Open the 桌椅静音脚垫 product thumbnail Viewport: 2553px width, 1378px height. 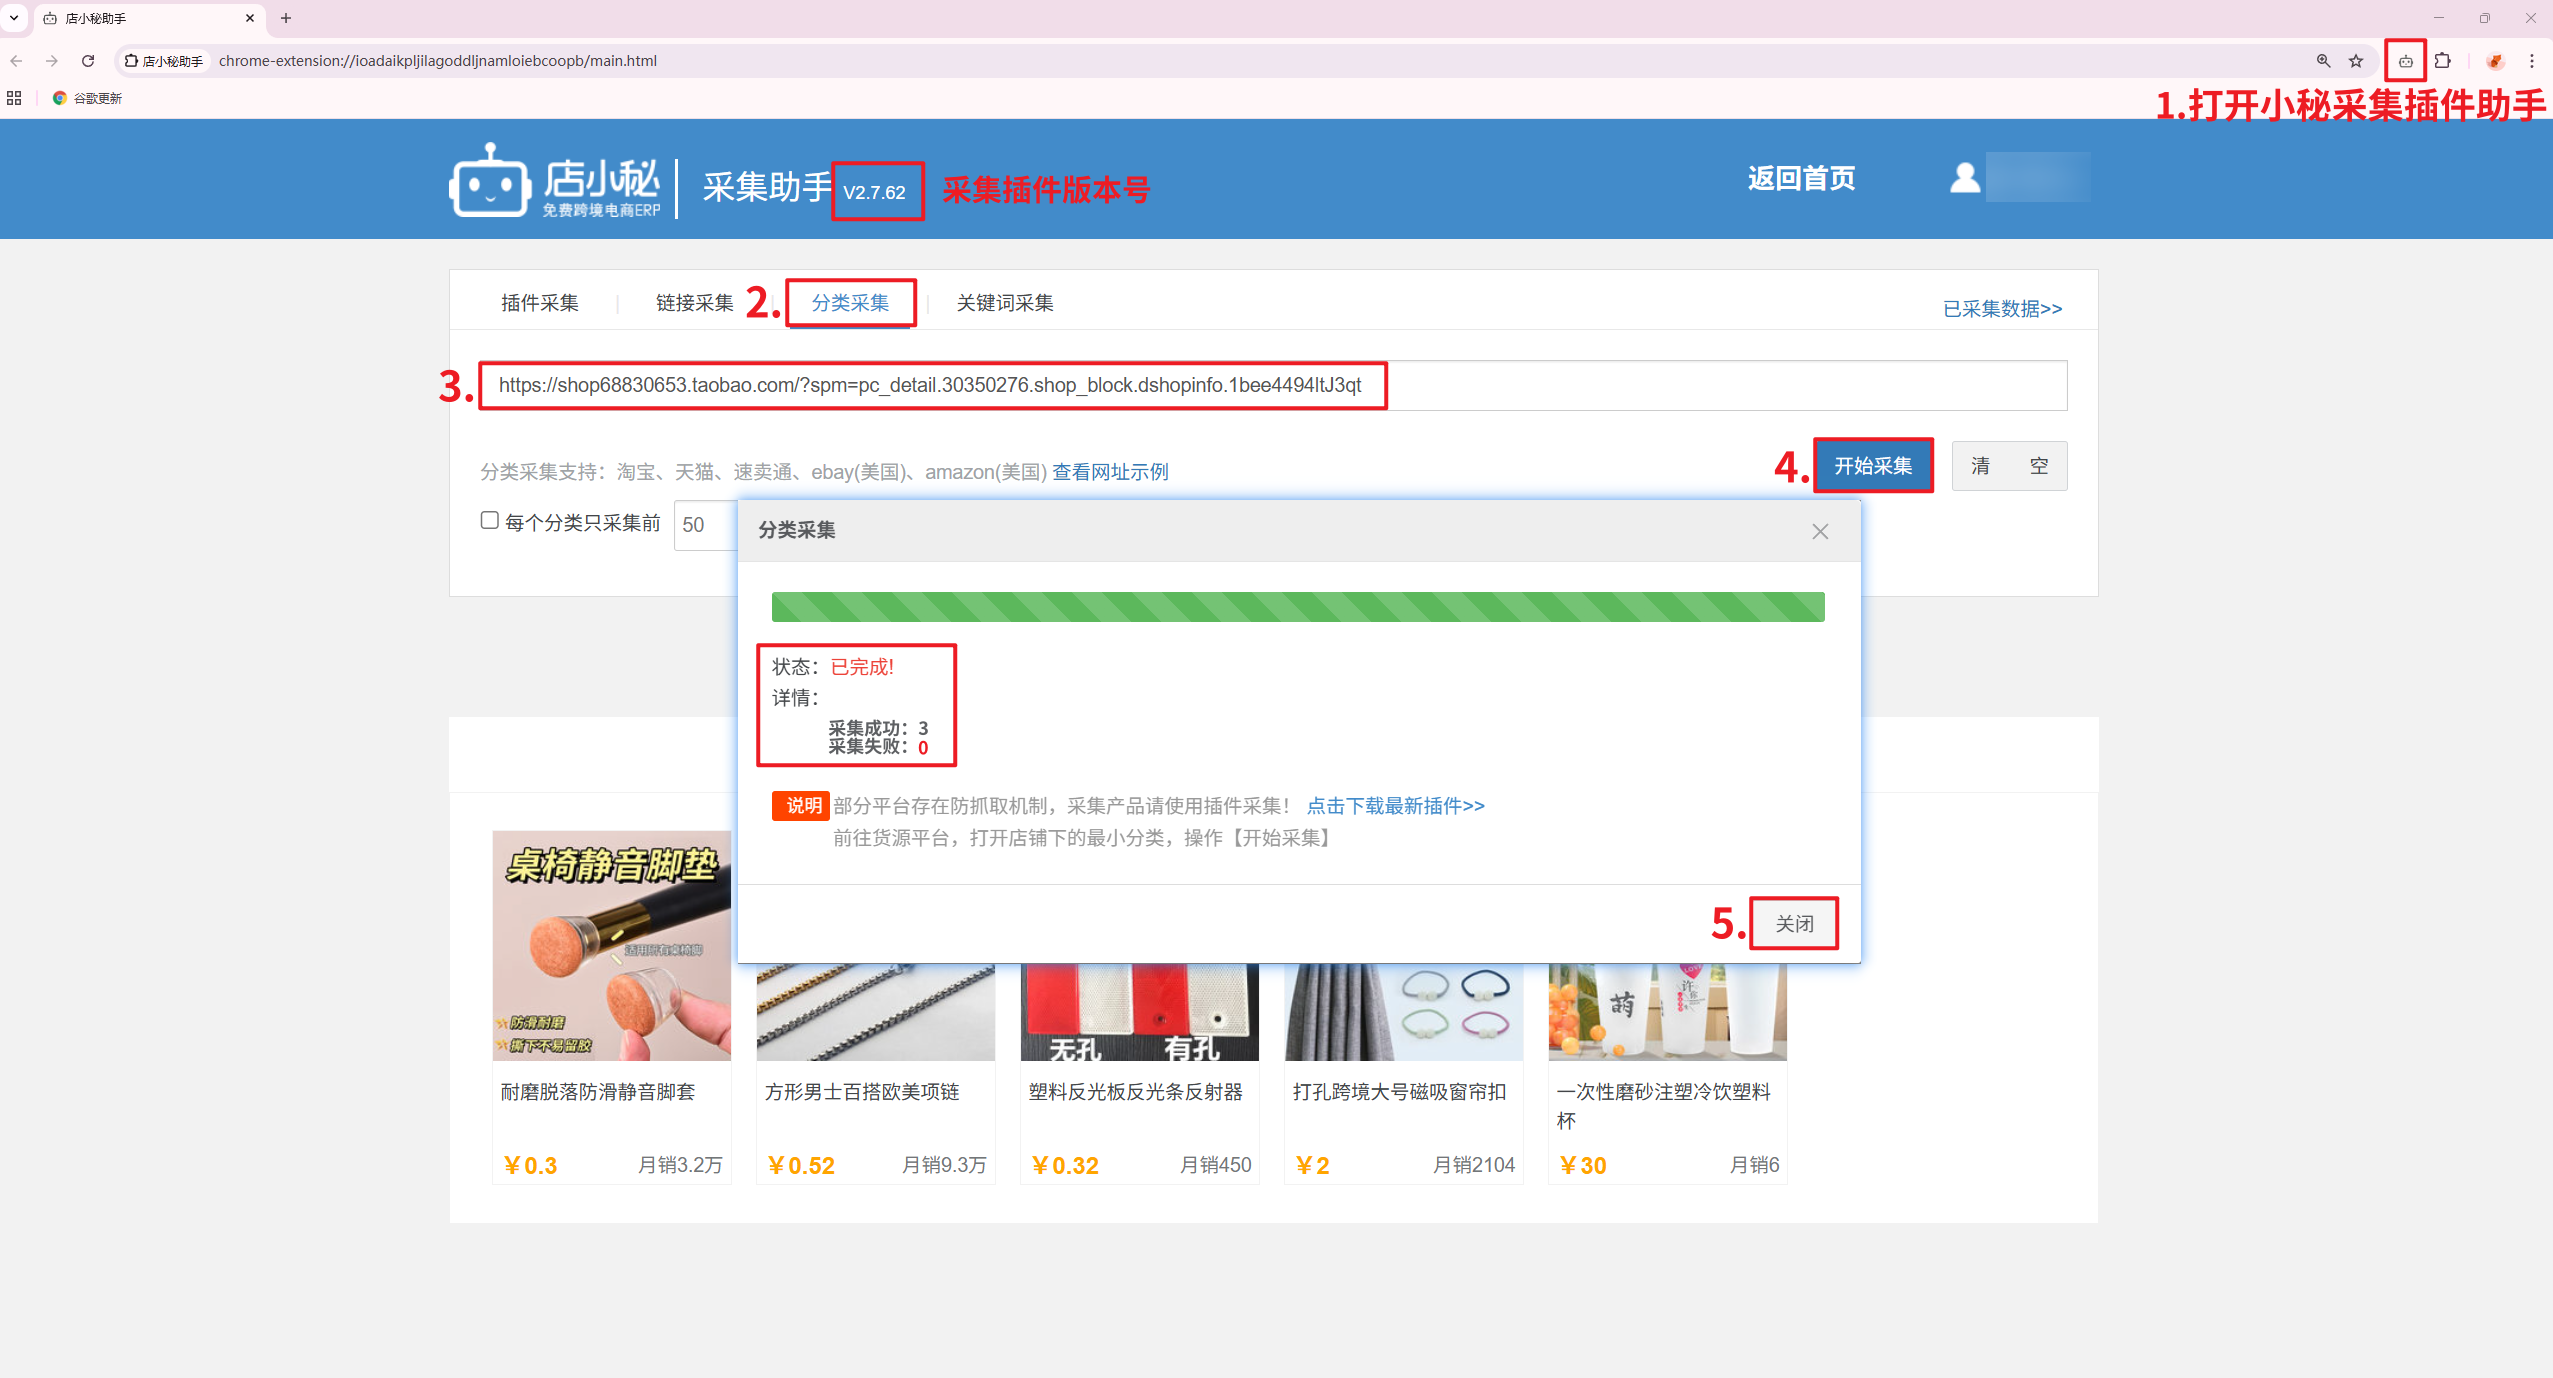(x=611, y=945)
